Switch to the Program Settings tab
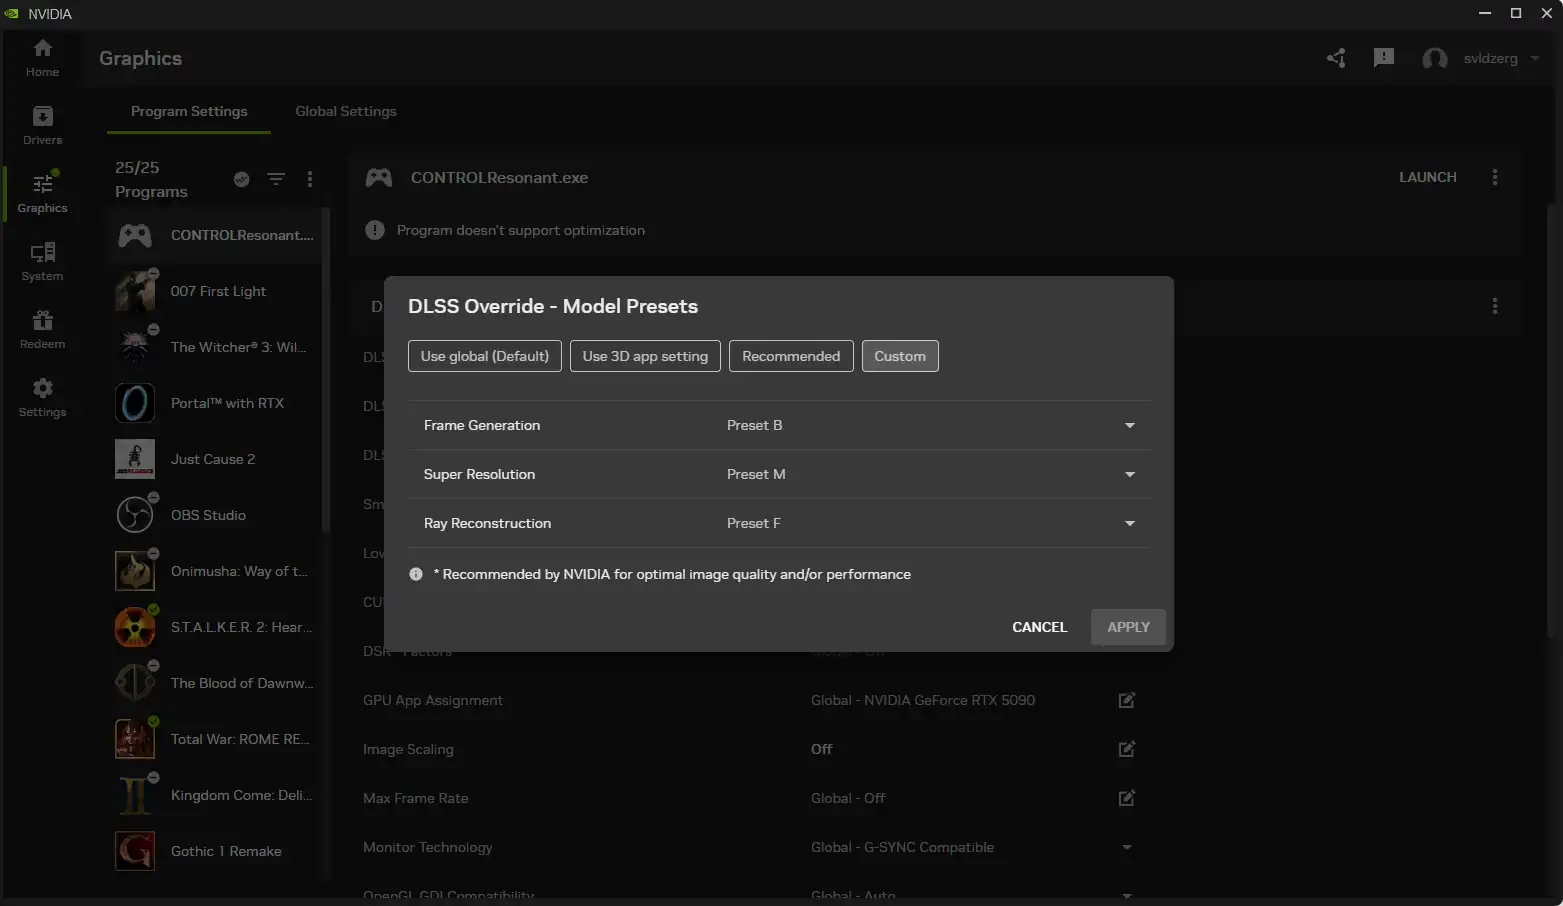The image size is (1563, 906). point(189,111)
